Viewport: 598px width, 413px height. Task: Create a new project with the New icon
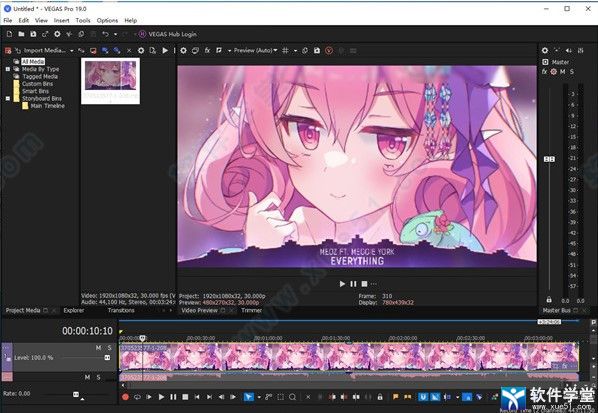click(10, 34)
